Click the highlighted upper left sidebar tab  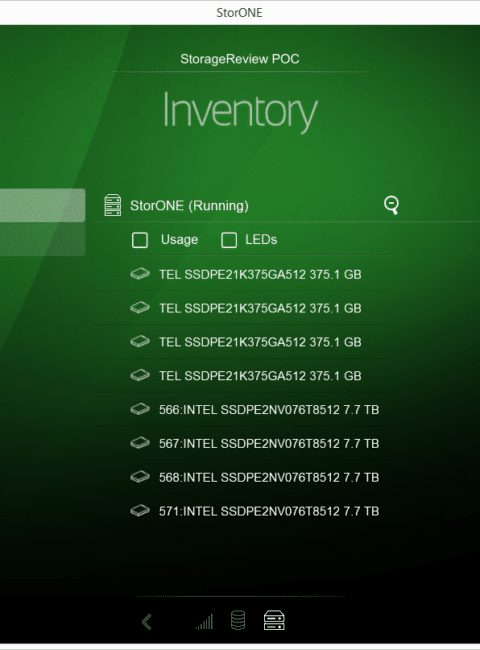(42, 205)
